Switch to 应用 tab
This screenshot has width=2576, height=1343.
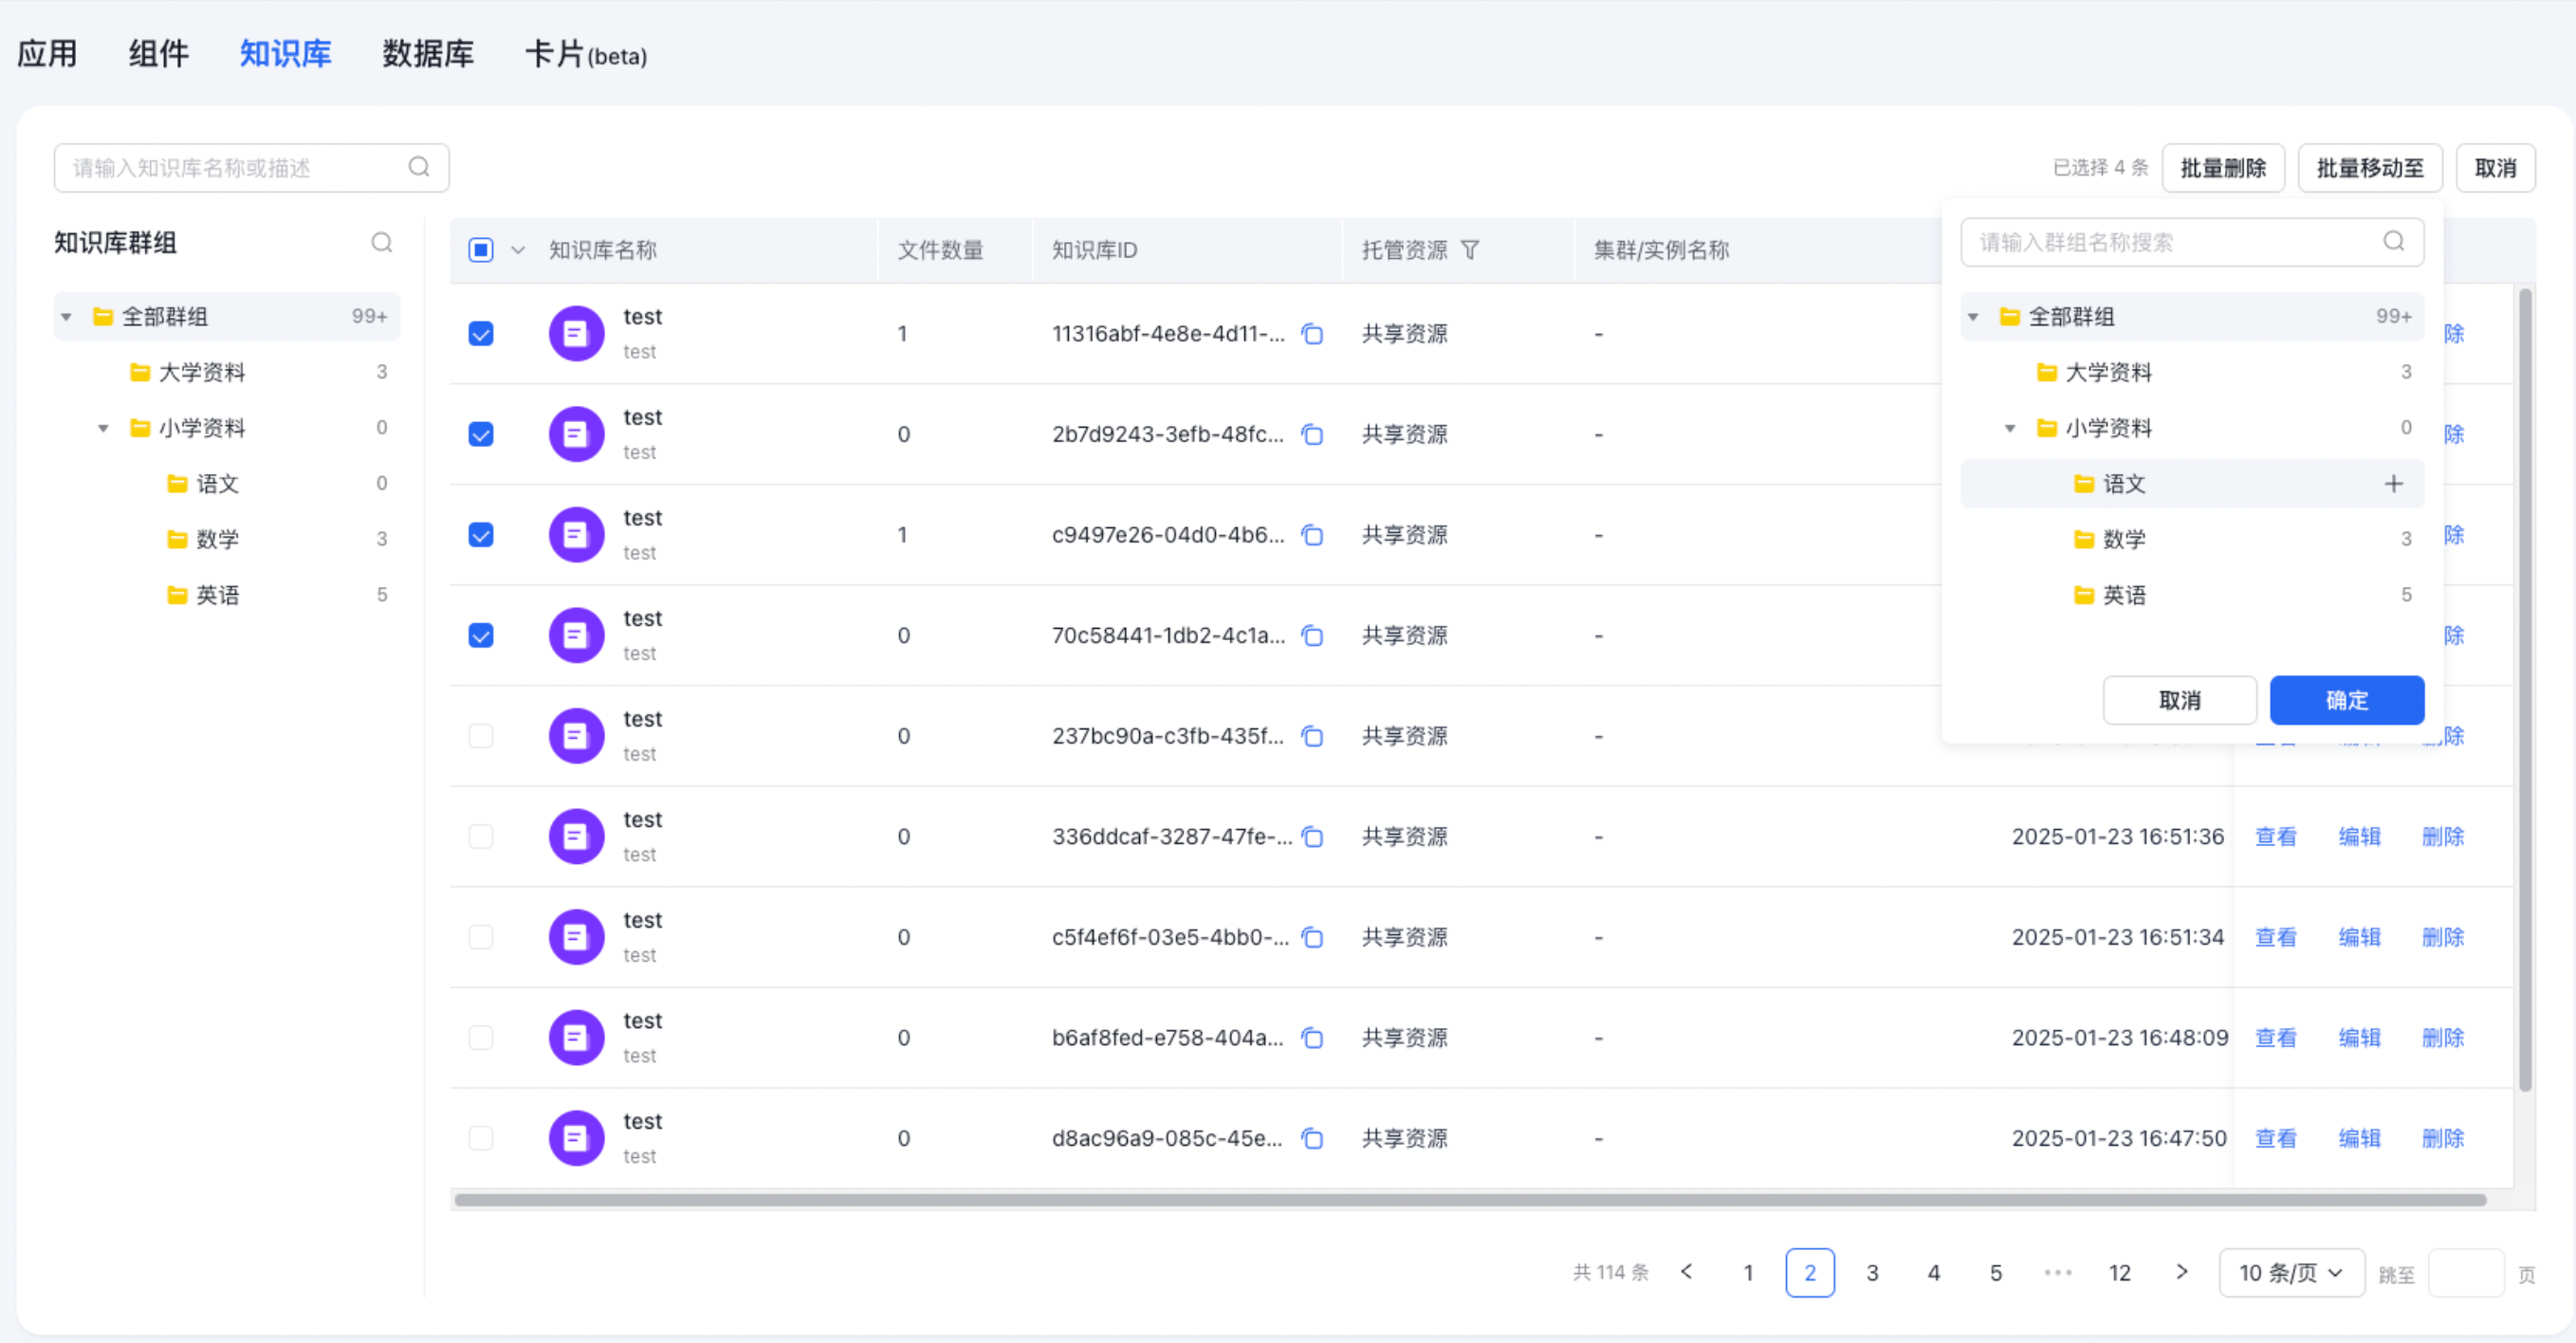point(47,53)
